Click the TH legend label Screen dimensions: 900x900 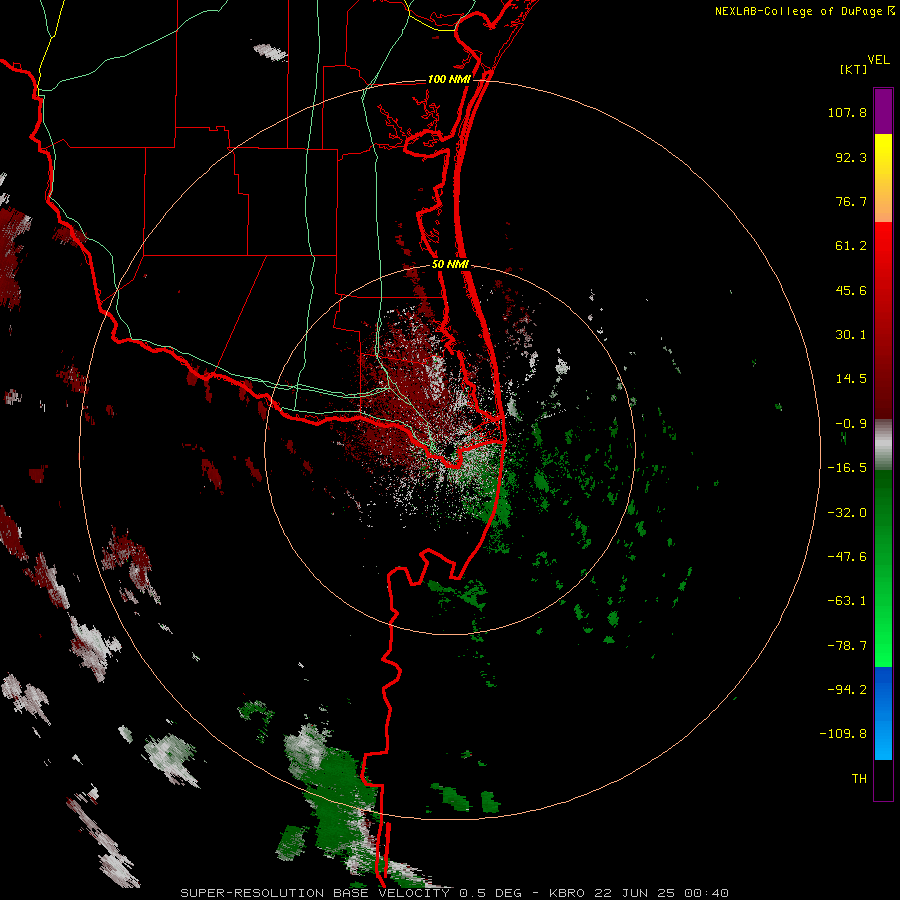(x=859, y=779)
